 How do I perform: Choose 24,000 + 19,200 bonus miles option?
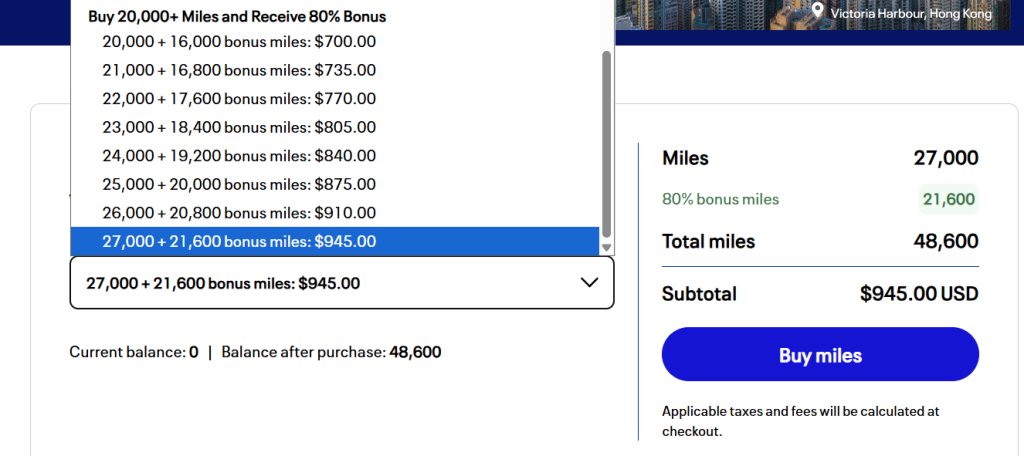click(239, 156)
